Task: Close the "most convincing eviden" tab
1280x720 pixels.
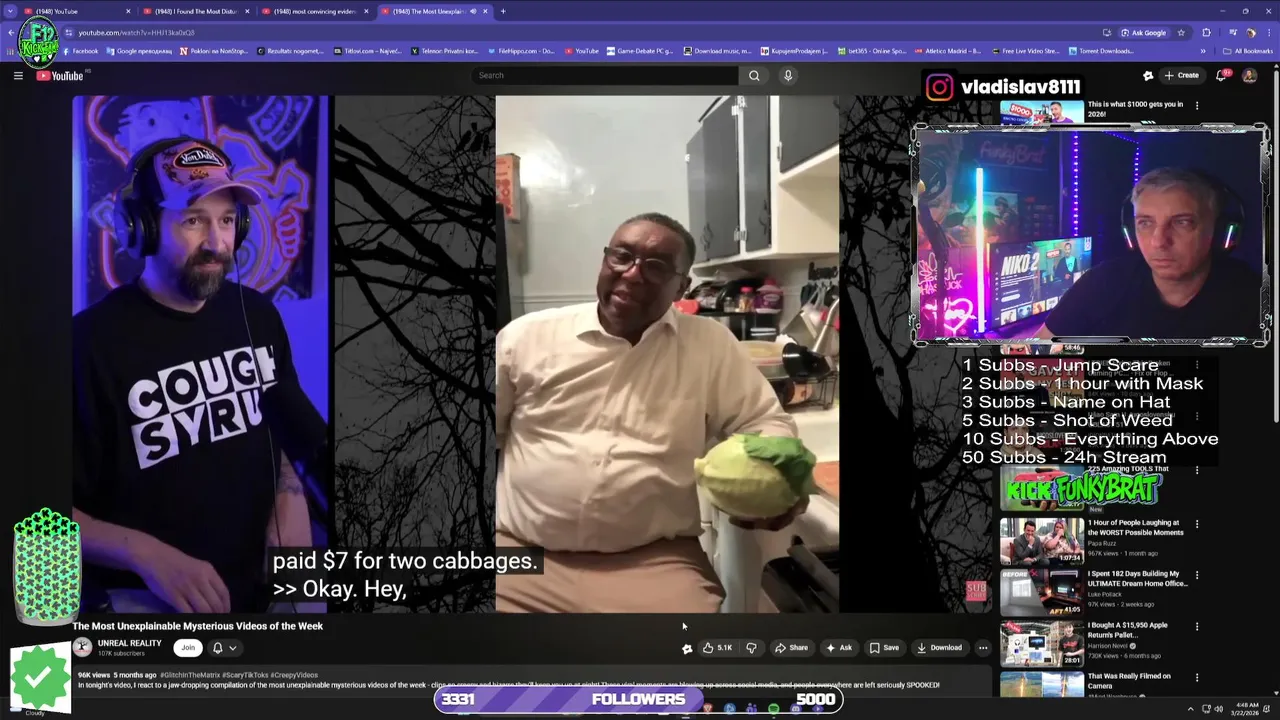Action: click(x=366, y=11)
